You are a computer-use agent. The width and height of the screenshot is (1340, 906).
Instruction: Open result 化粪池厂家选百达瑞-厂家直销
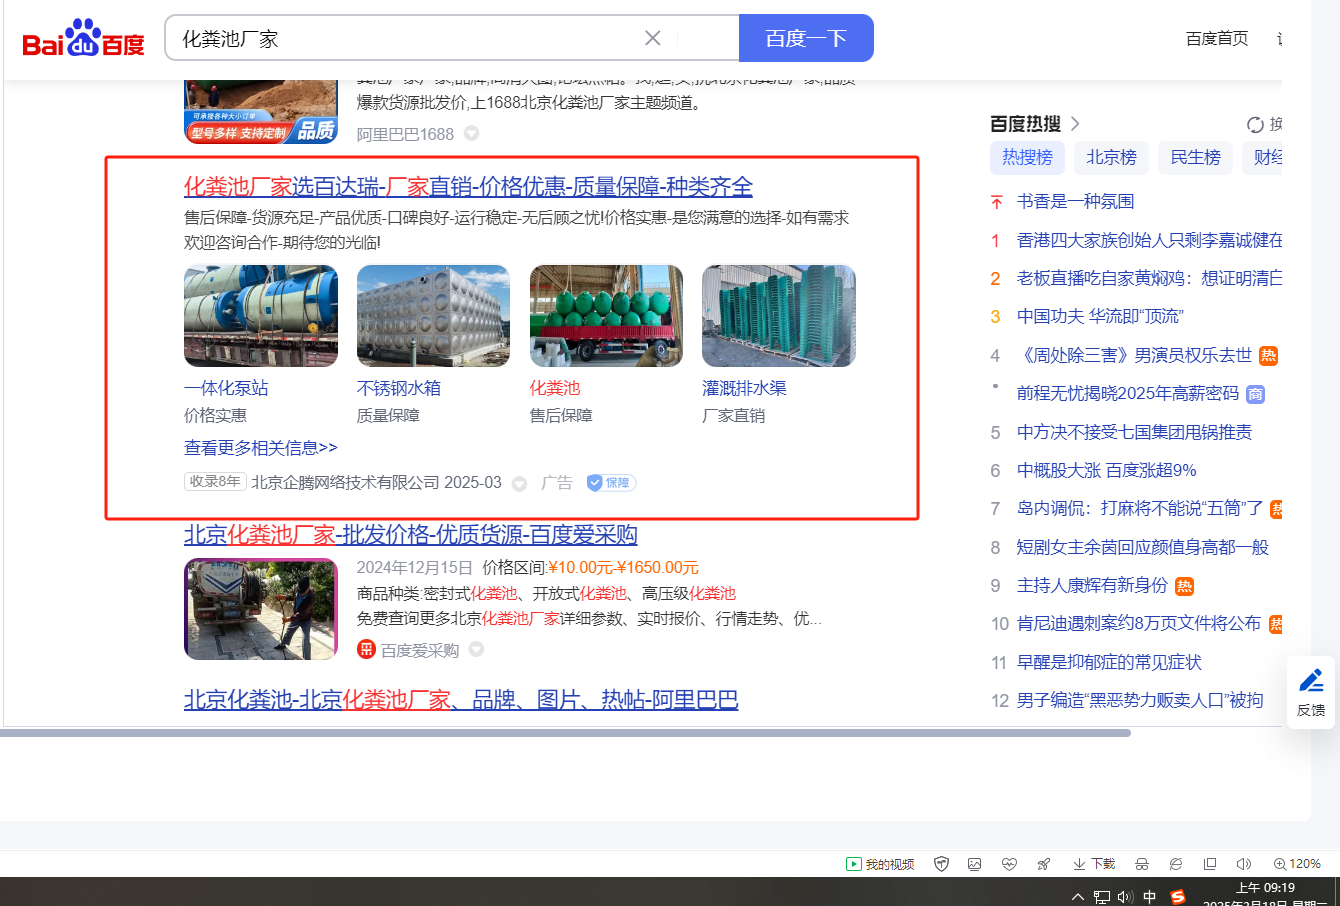point(468,187)
